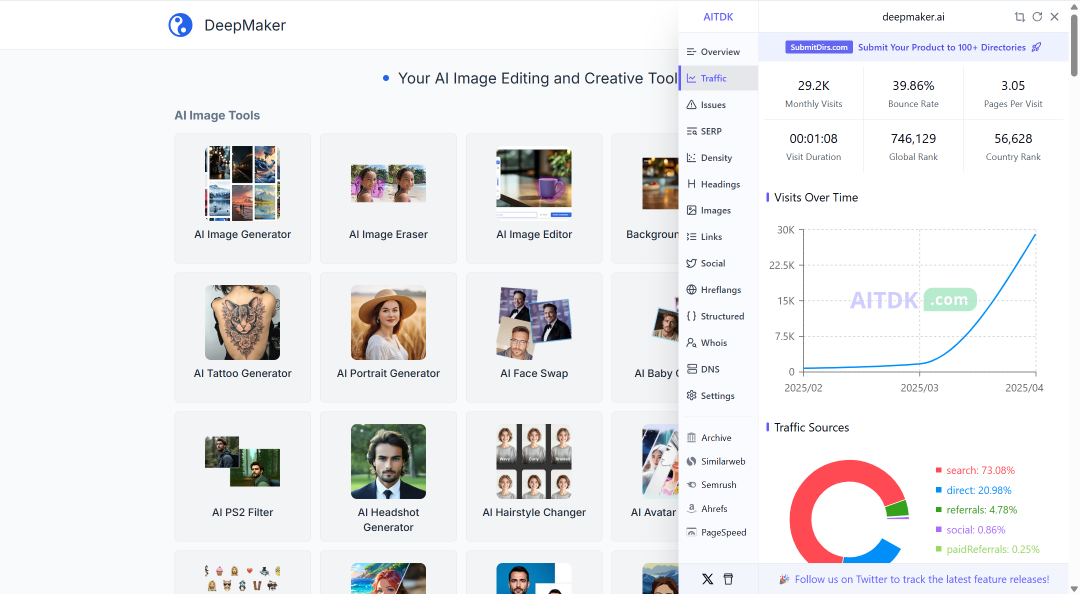Click the trash can icon at panel bottom
Image resolution: width=1080 pixels, height=594 pixels.
tap(728, 579)
